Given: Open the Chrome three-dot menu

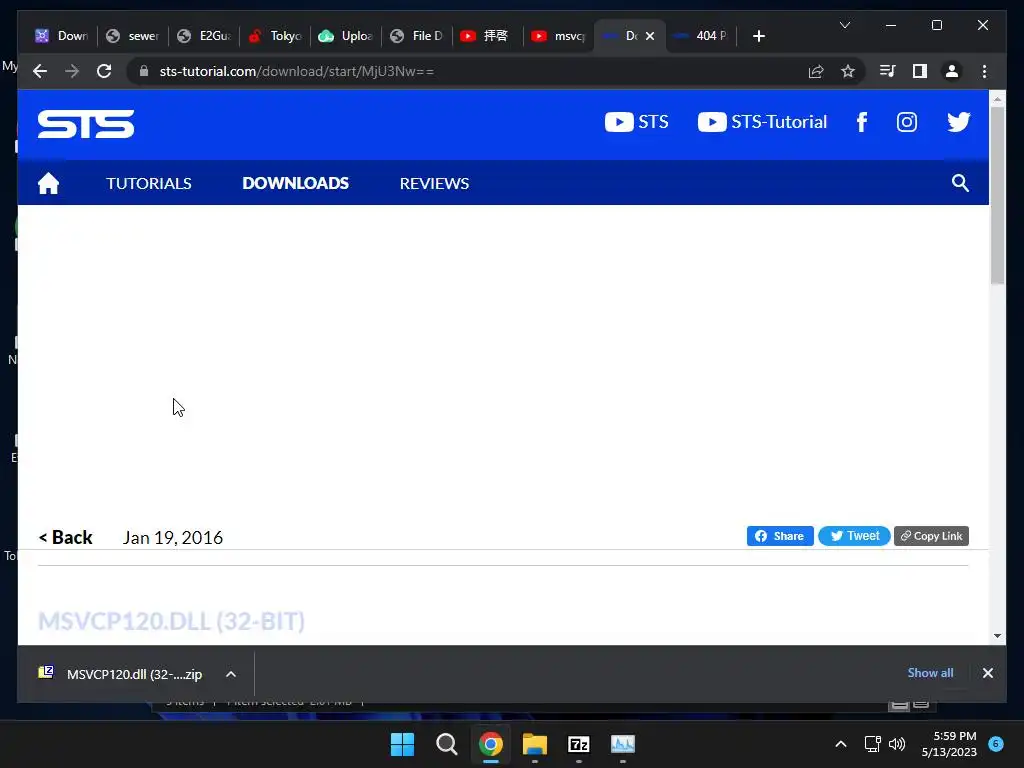Looking at the screenshot, I should [984, 71].
